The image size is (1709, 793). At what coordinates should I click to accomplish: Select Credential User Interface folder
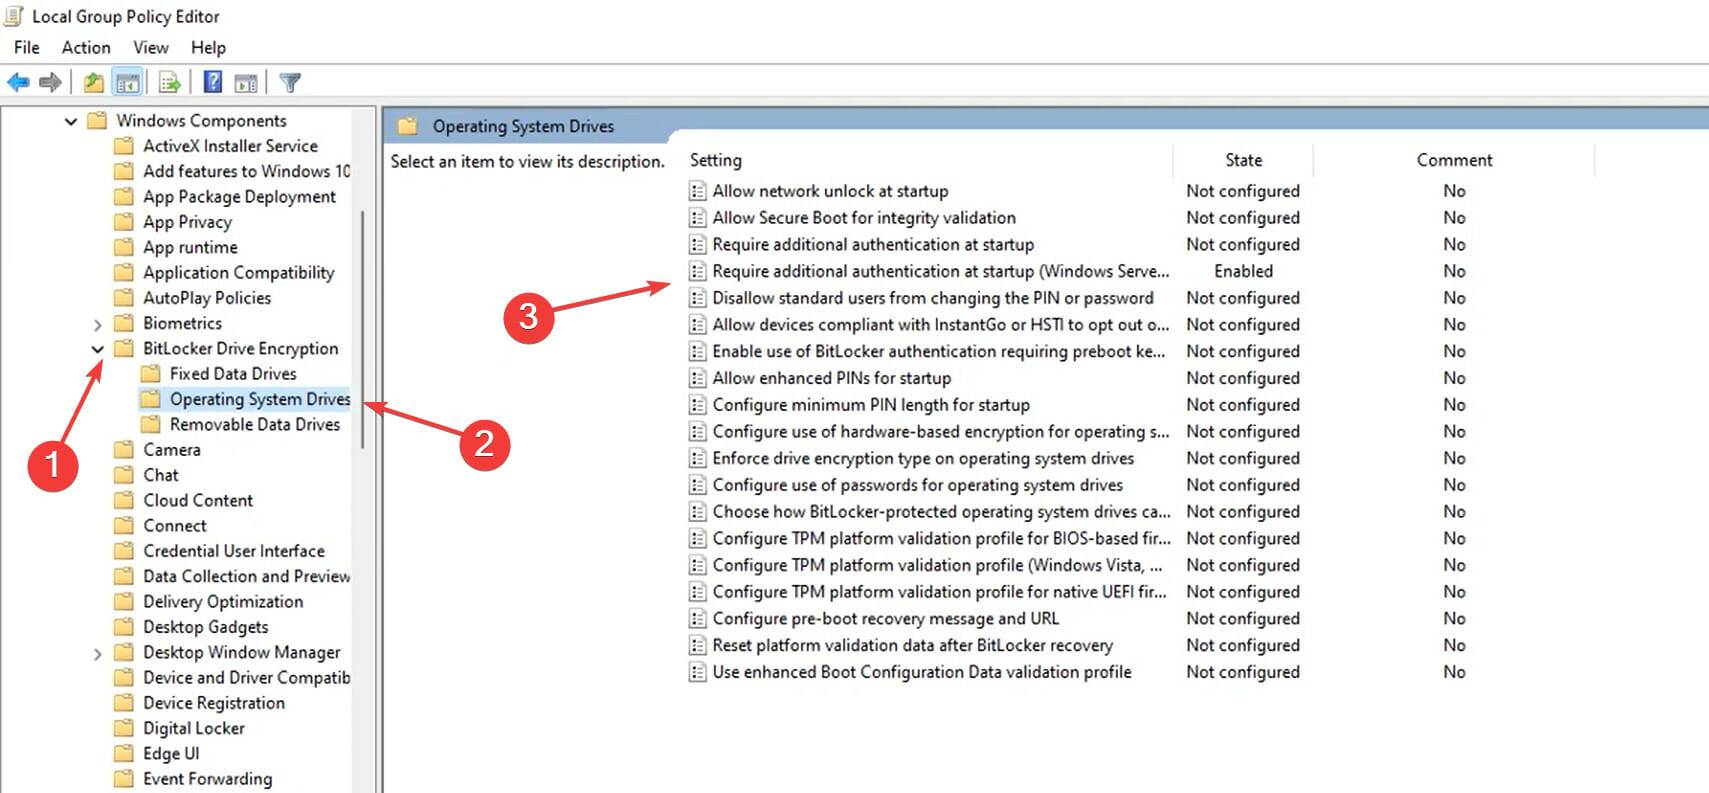click(x=234, y=550)
